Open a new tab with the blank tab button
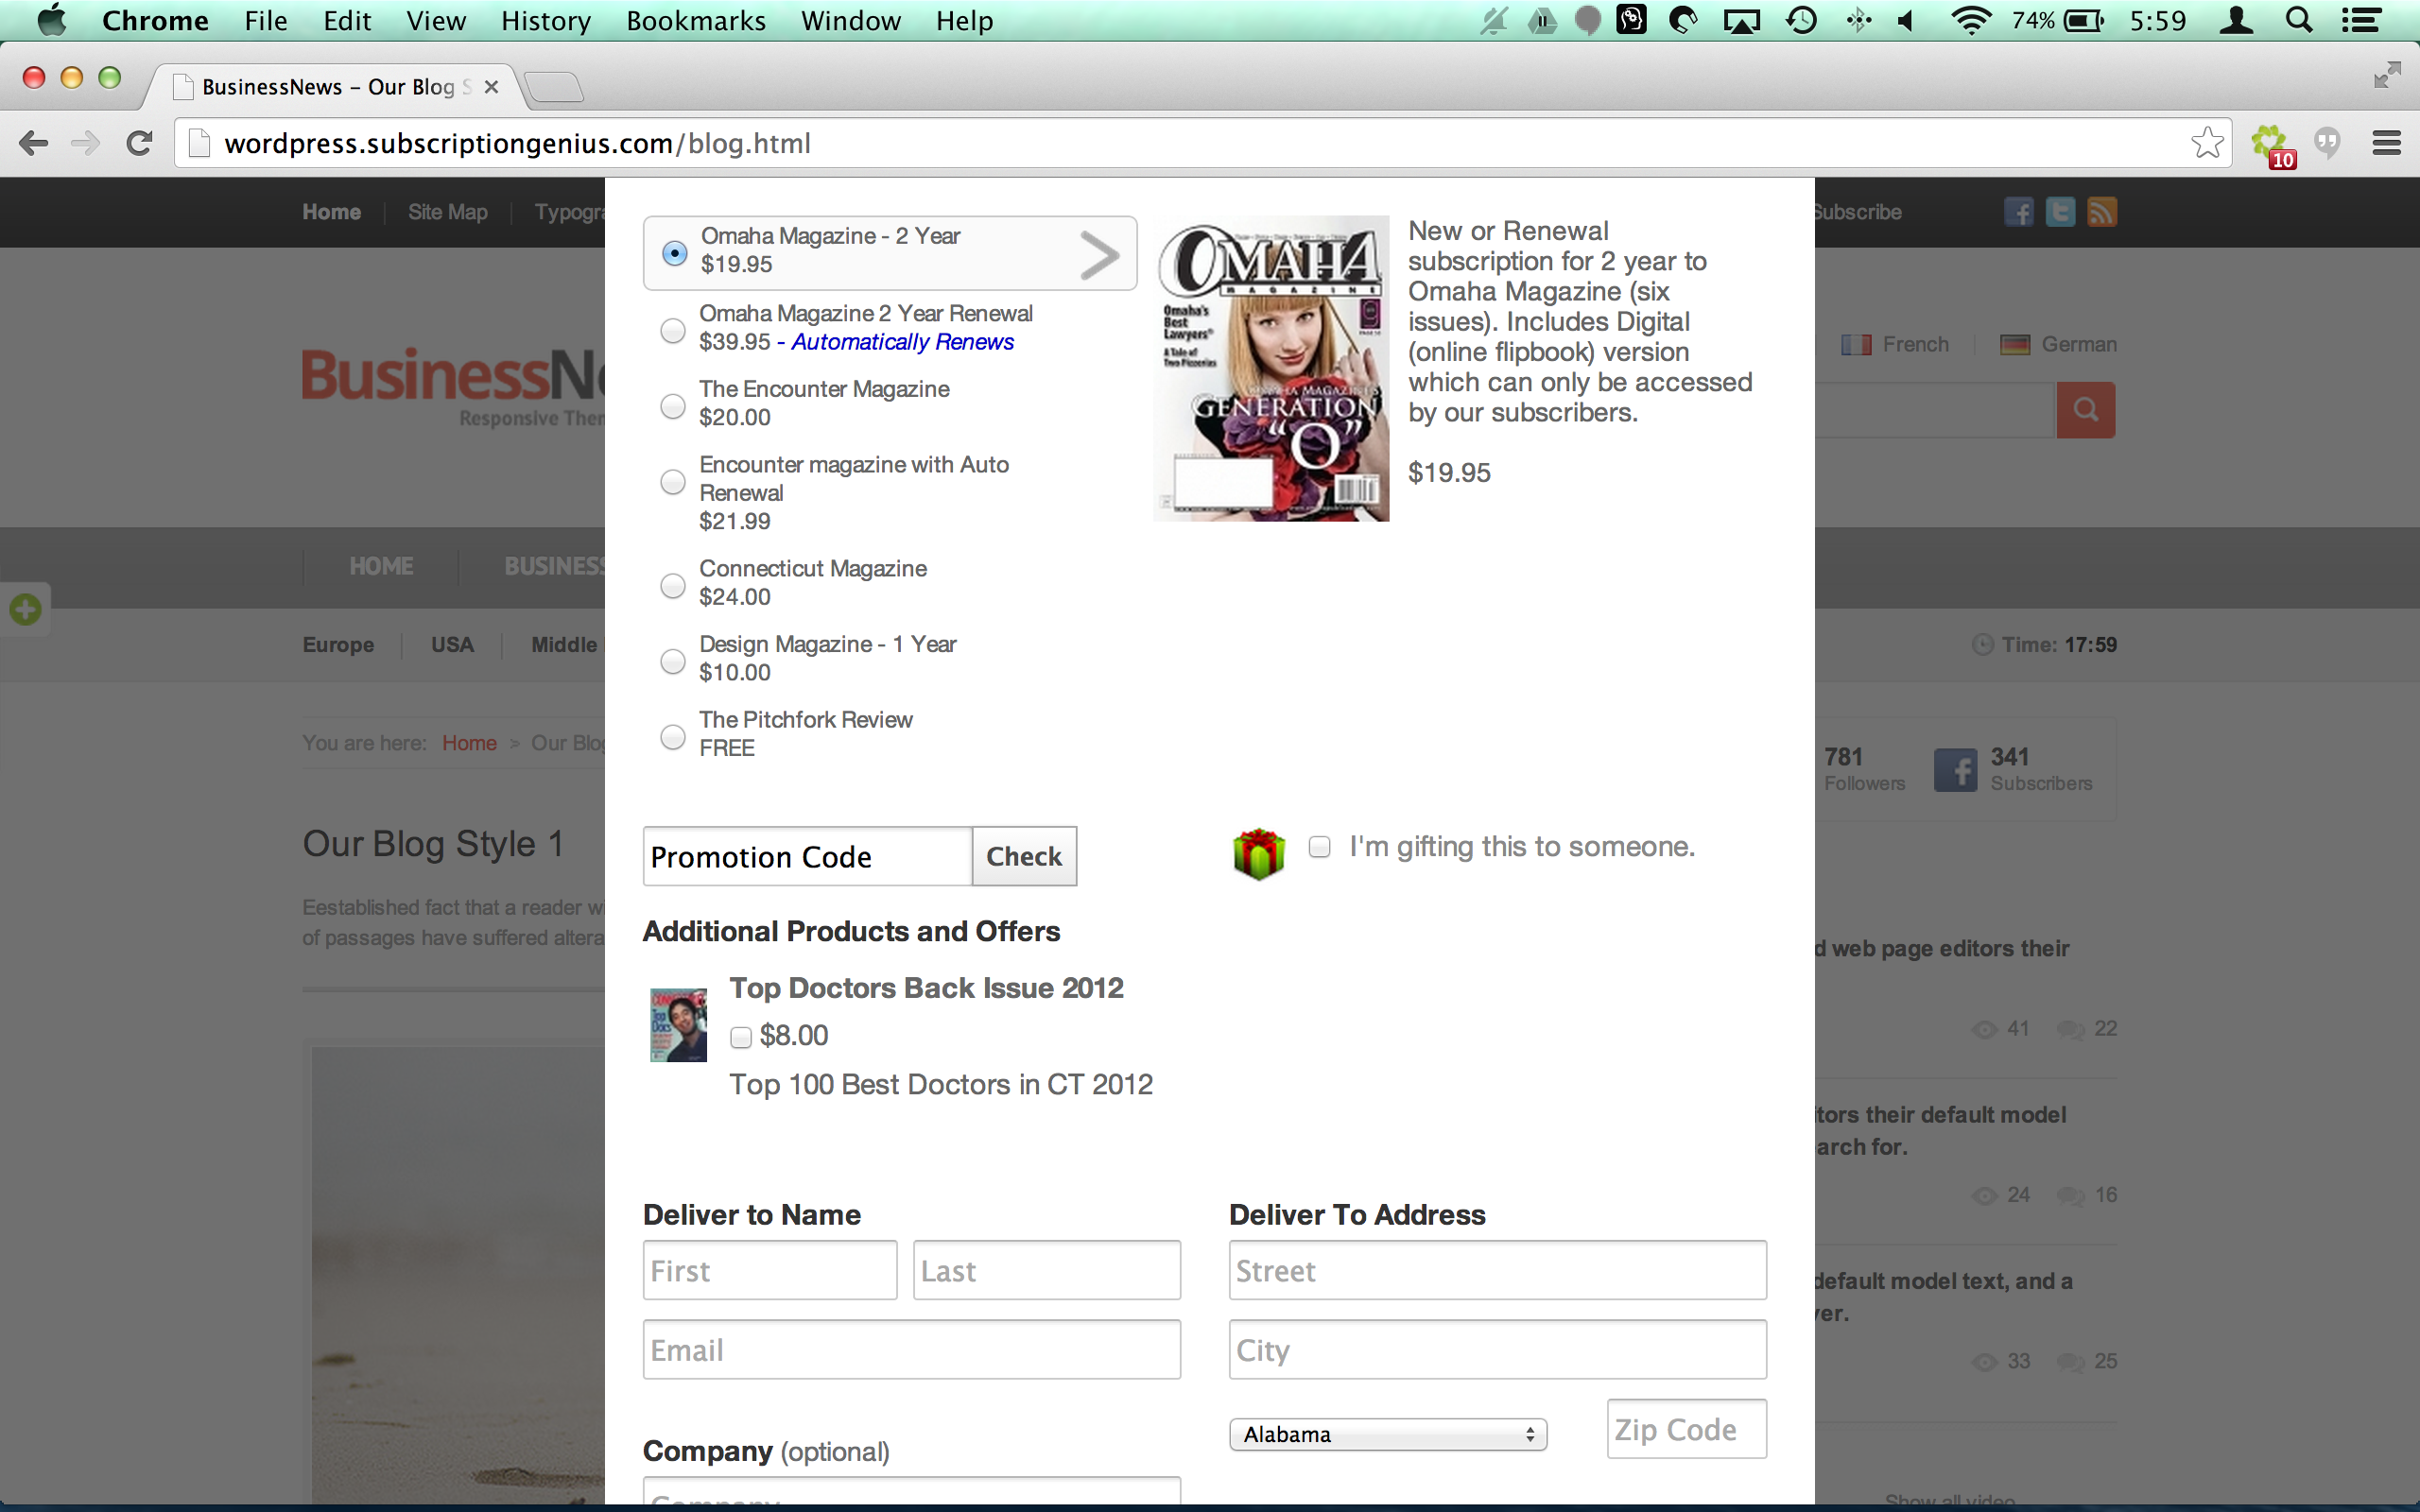Image resolution: width=2420 pixels, height=1512 pixels. pyautogui.click(x=554, y=87)
